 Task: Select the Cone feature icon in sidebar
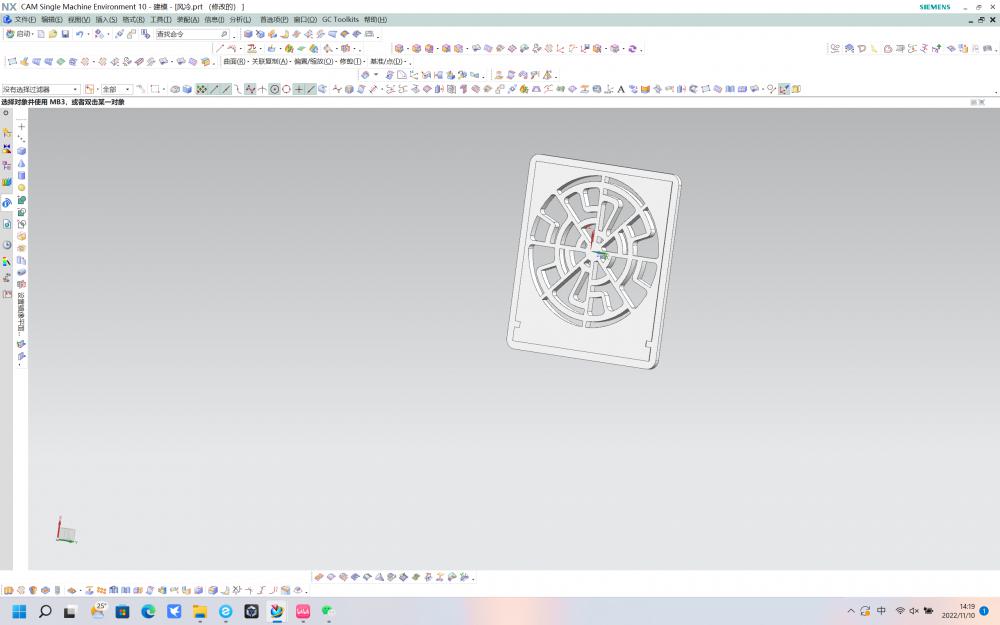coord(21,163)
